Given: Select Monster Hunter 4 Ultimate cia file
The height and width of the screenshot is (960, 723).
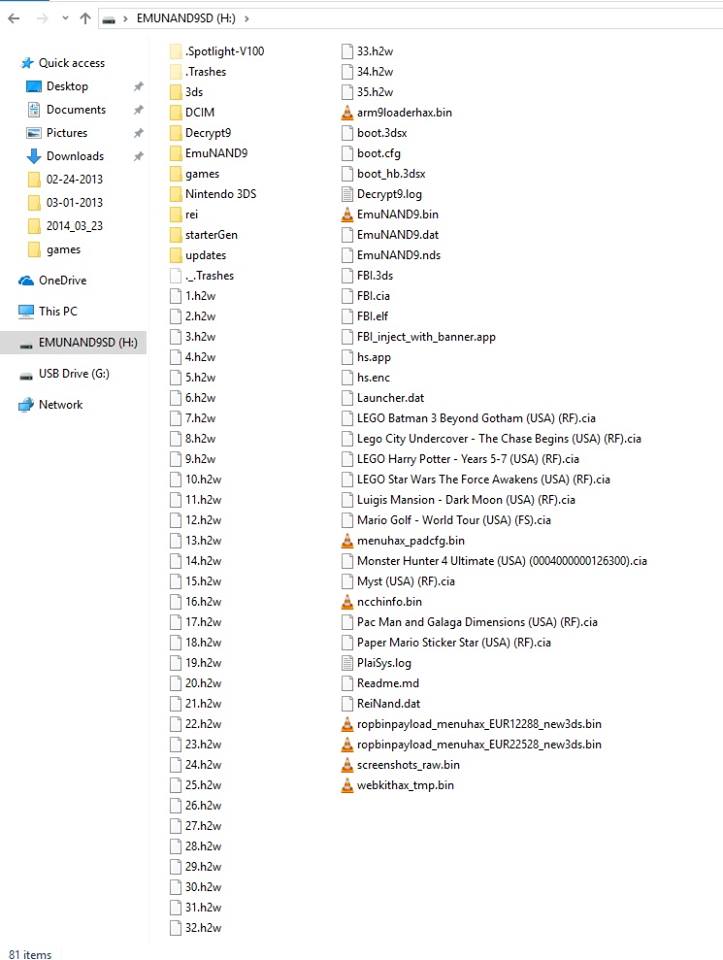Looking at the screenshot, I should (501, 560).
